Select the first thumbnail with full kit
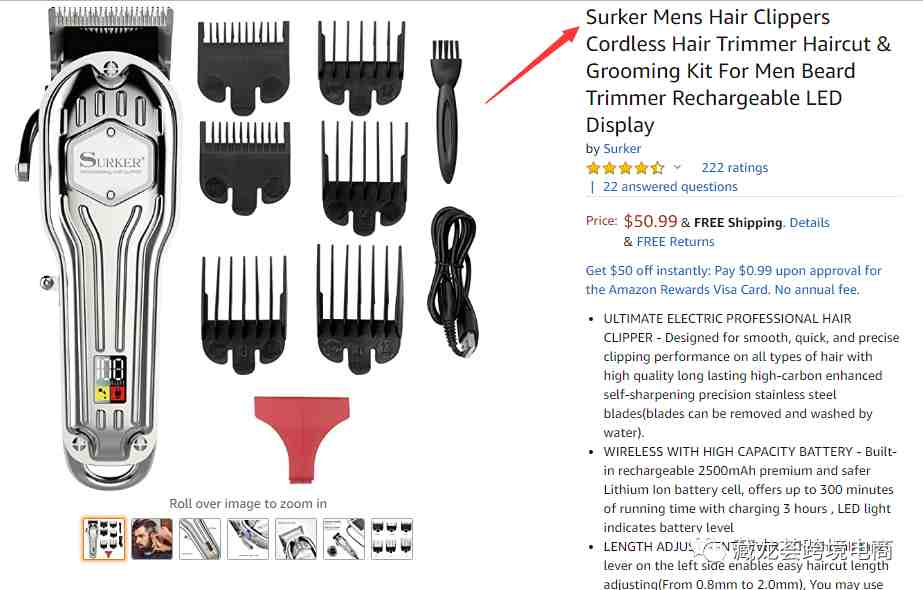The image size is (923, 590). click(x=104, y=539)
